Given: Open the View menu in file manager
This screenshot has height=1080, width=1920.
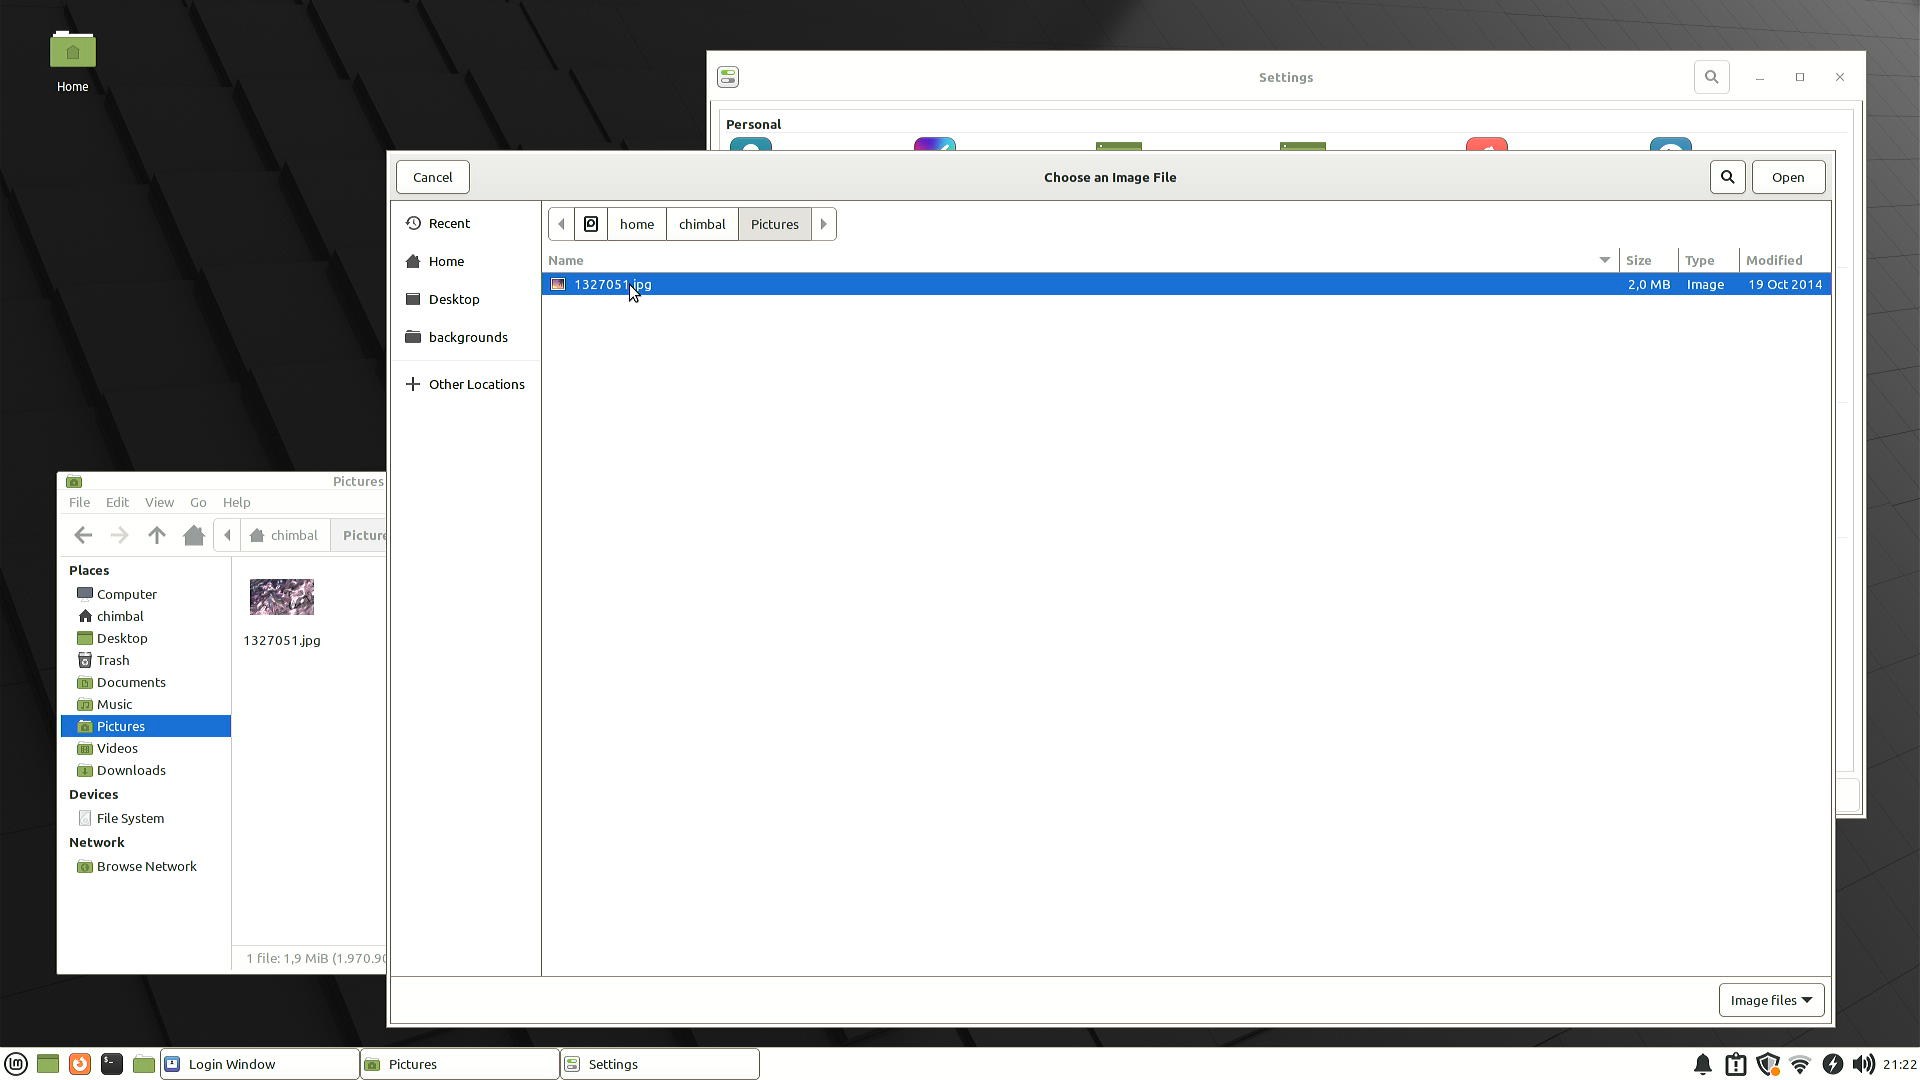Looking at the screenshot, I should click(x=159, y=502).
